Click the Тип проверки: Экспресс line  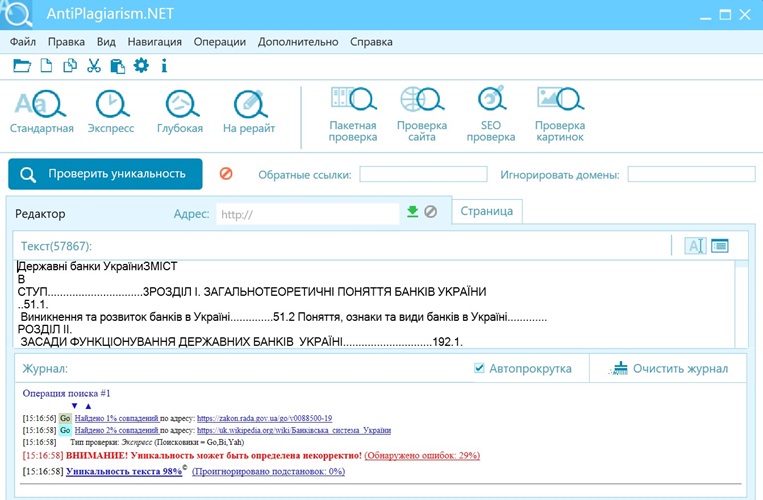pyautogui.click(x=157, y=443)
